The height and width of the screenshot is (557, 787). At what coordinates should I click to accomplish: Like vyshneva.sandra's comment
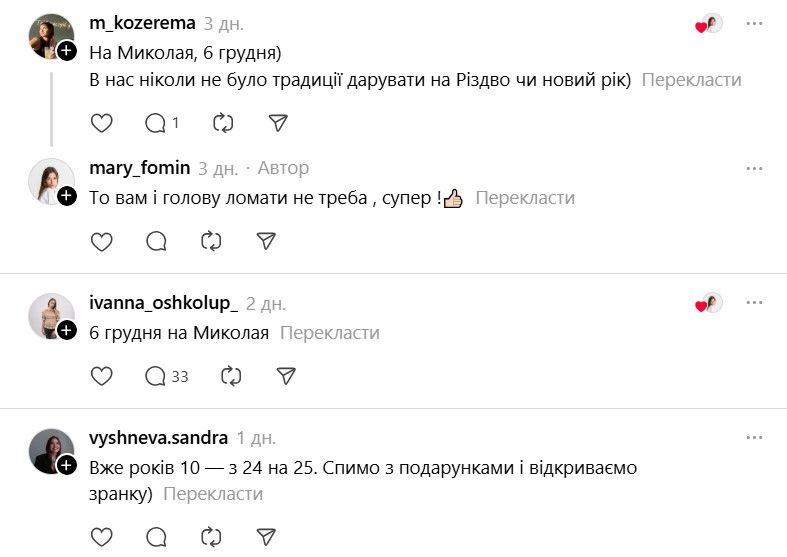pos(102,536)
